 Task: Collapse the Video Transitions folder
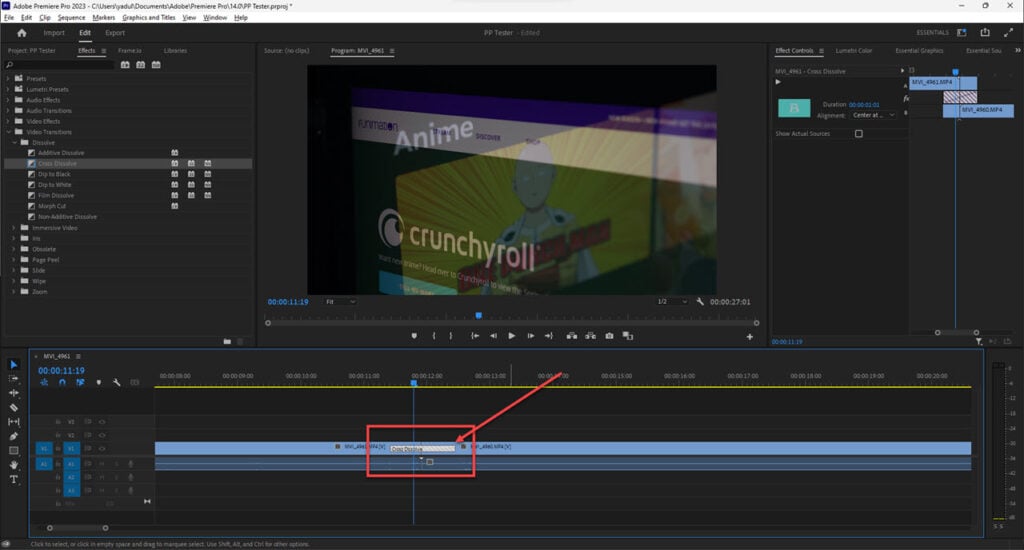(8, 132)
